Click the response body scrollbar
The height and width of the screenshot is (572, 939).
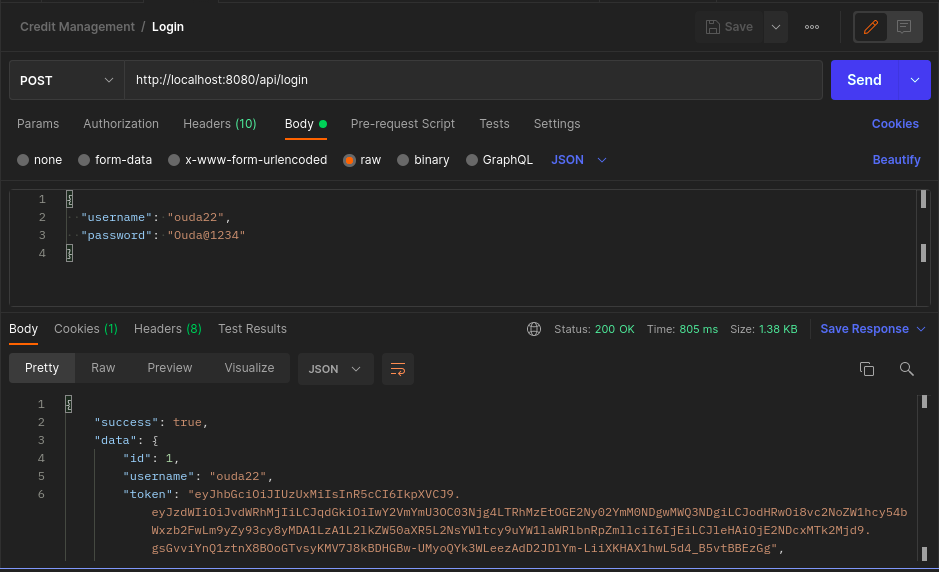point(924,478)
